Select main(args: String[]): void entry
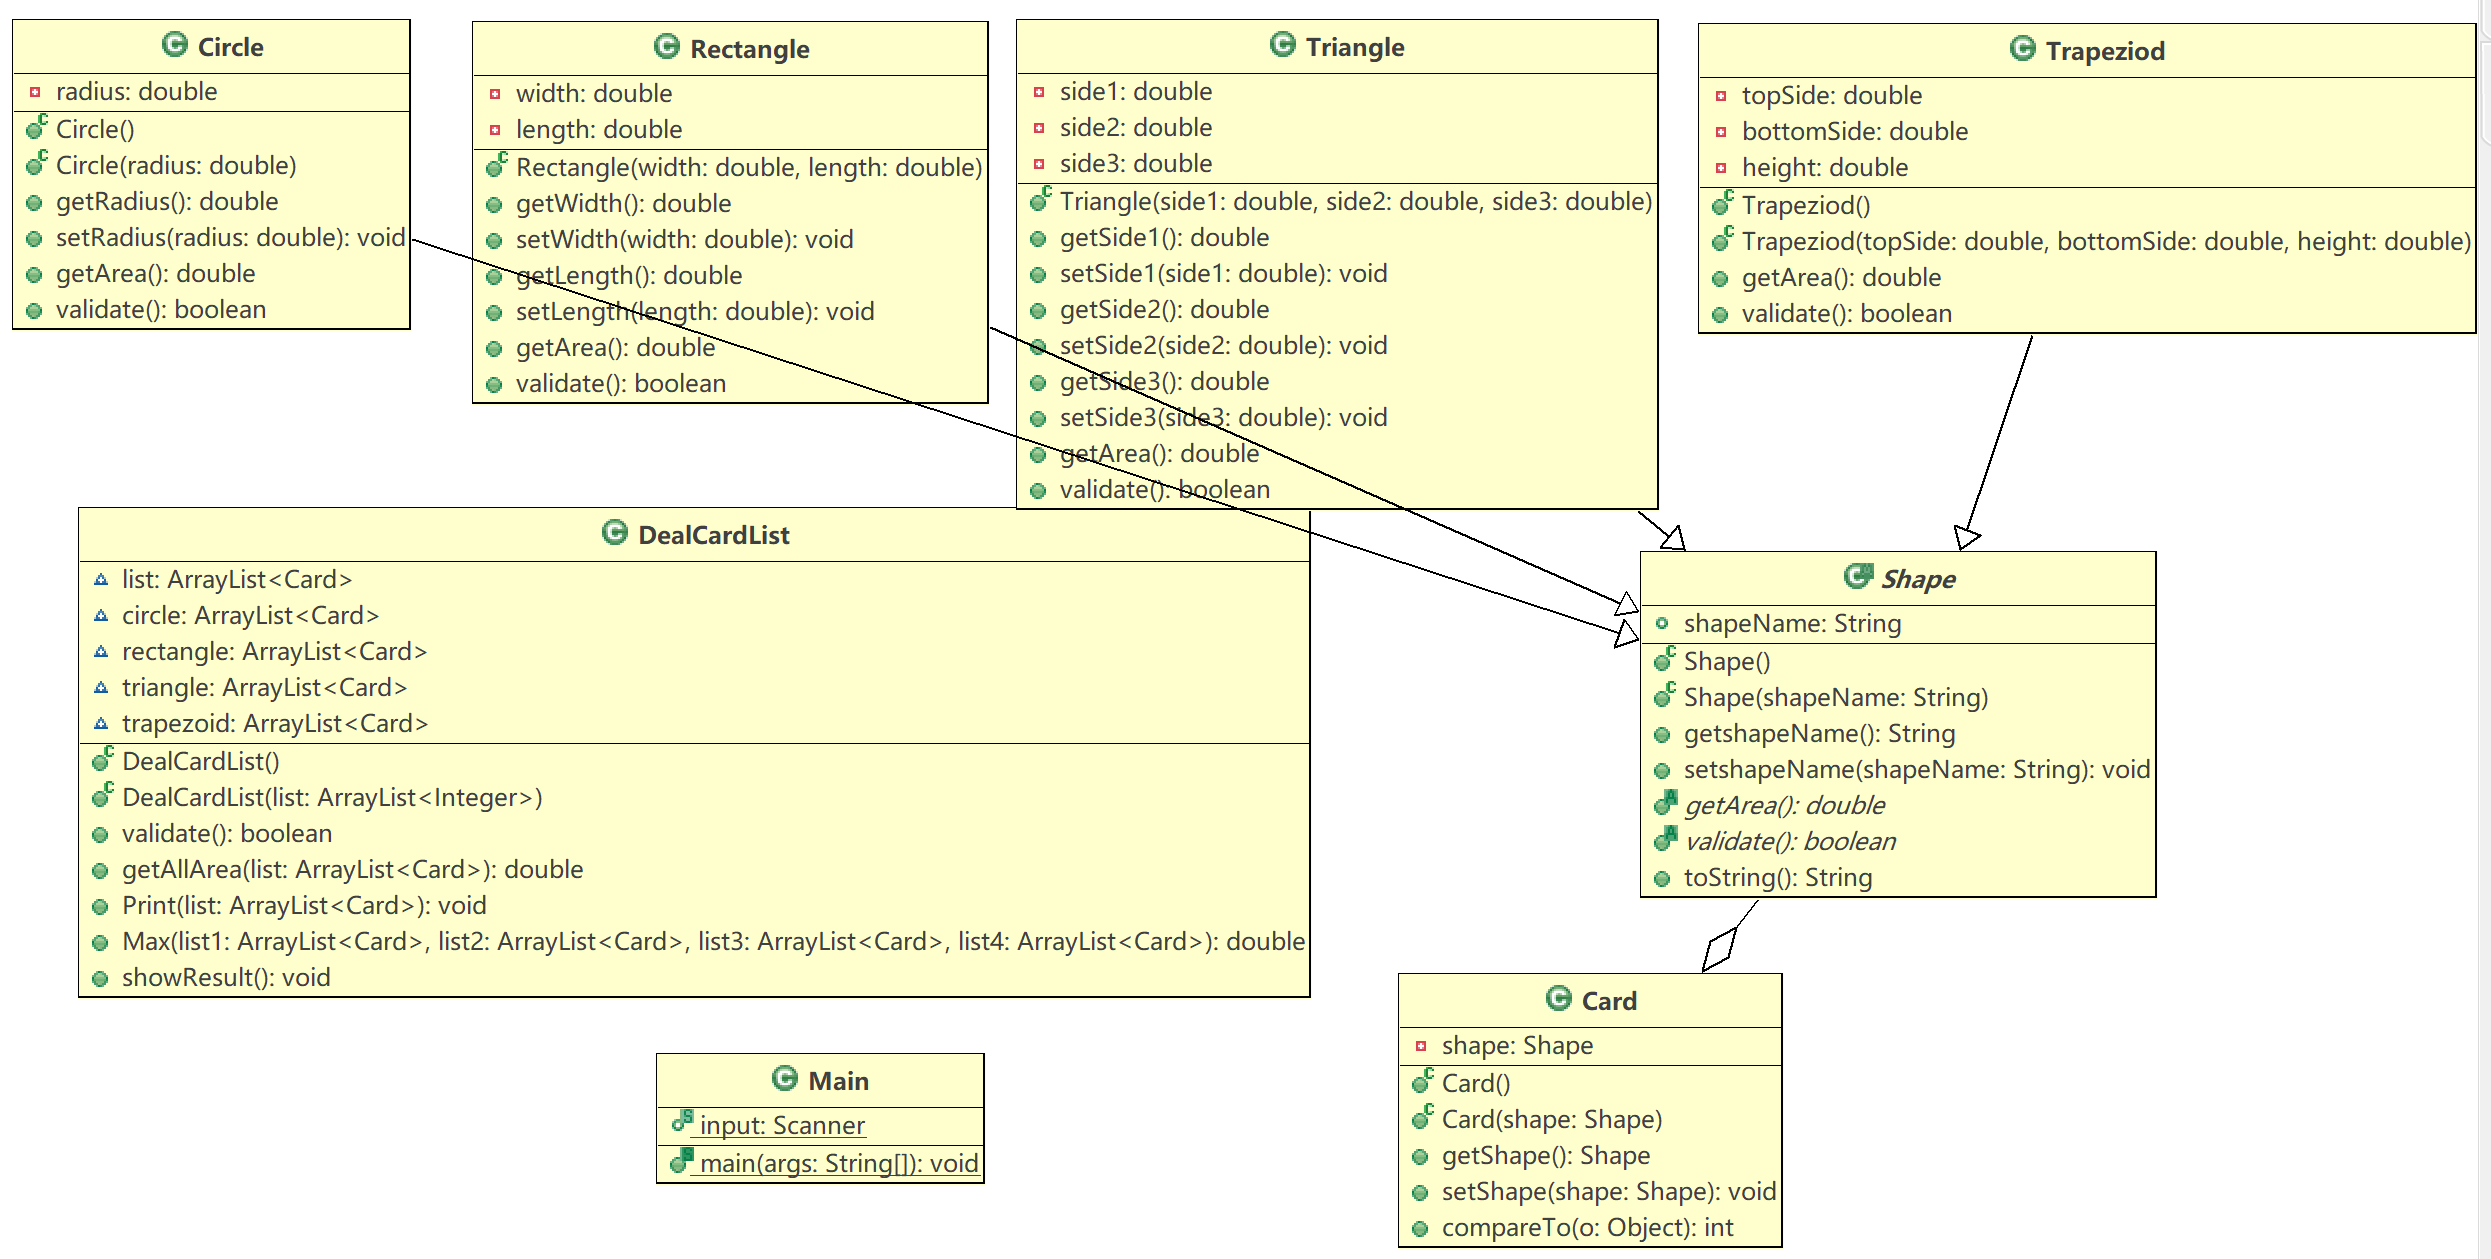Screen dimensions: 2491x1259 (x=838, y=1164)
